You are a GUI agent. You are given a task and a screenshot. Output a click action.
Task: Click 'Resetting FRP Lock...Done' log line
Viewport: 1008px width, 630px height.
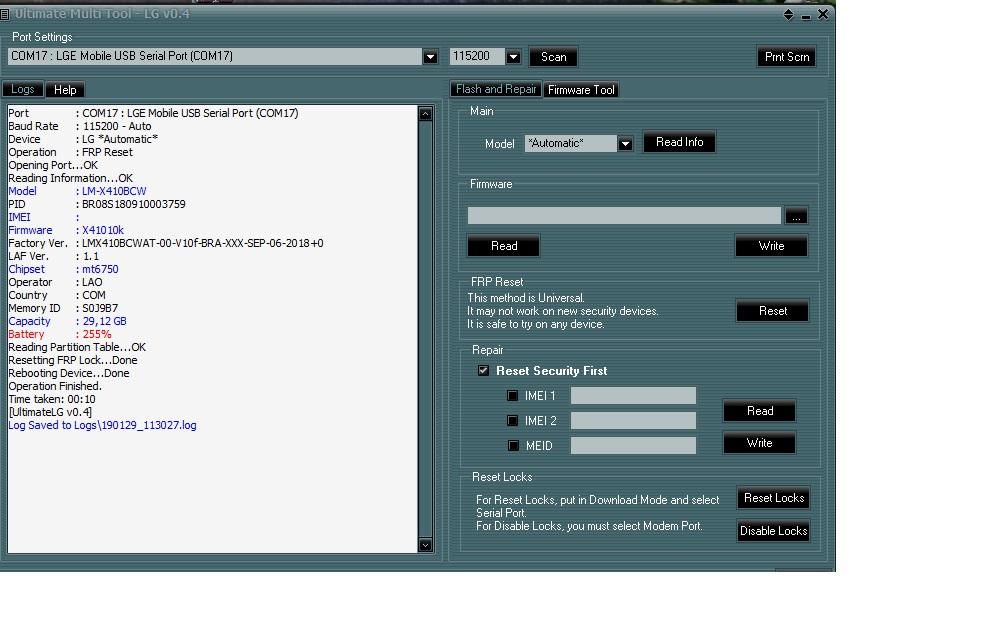[73, 361]
